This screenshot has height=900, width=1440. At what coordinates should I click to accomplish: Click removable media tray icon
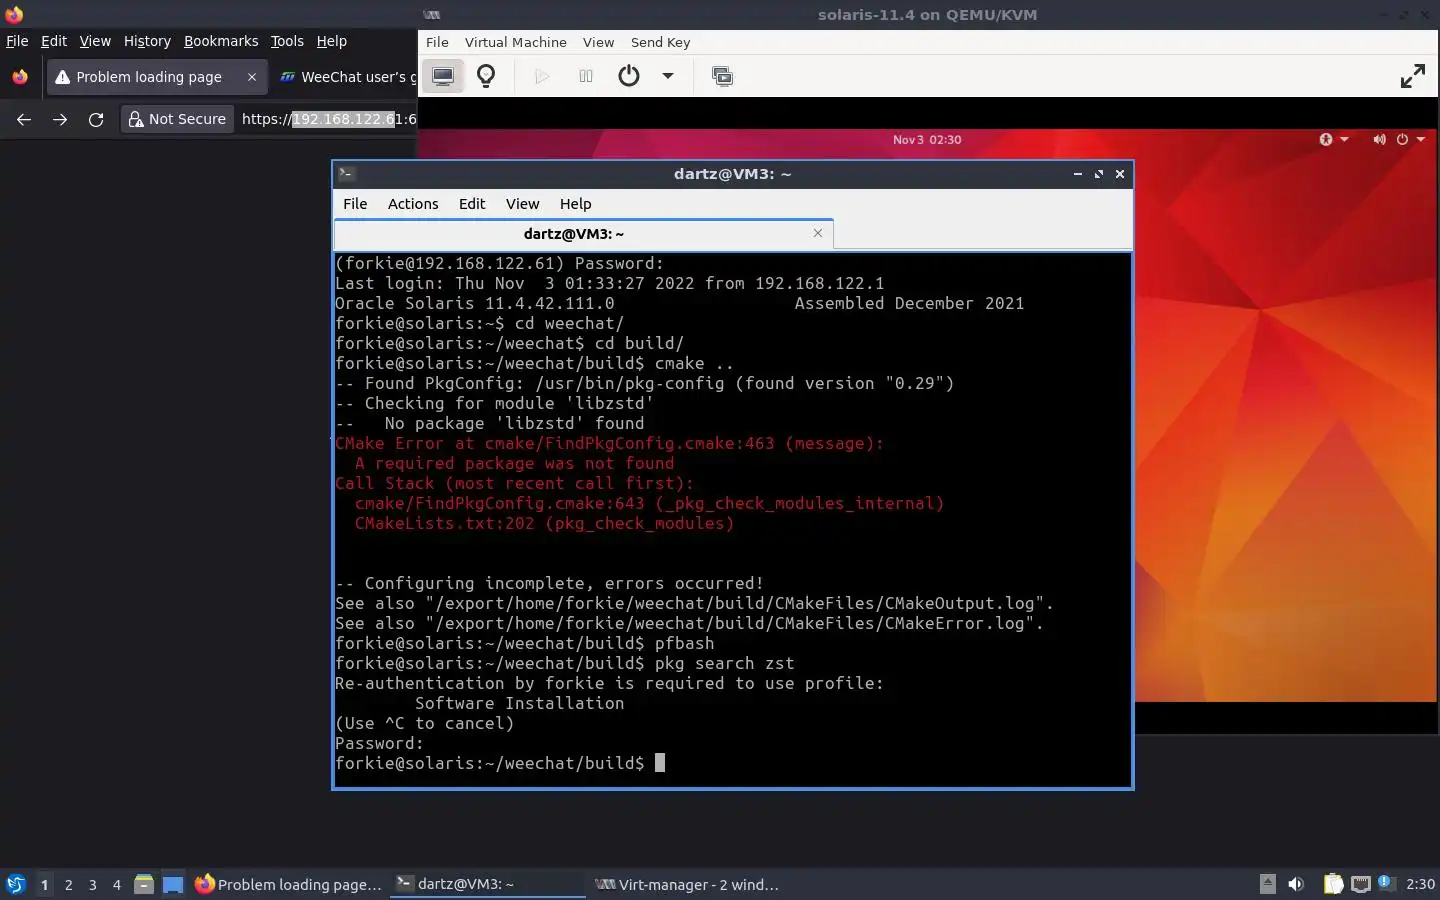[1267, 883]
